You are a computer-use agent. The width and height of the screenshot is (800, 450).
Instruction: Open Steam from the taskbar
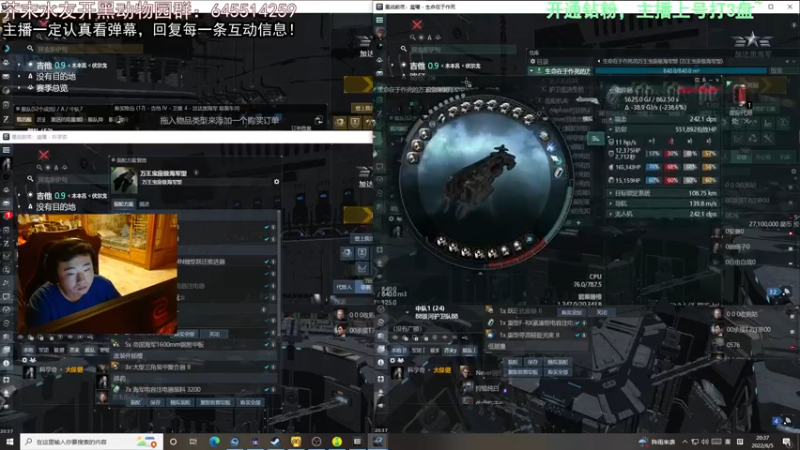(276, 441)
